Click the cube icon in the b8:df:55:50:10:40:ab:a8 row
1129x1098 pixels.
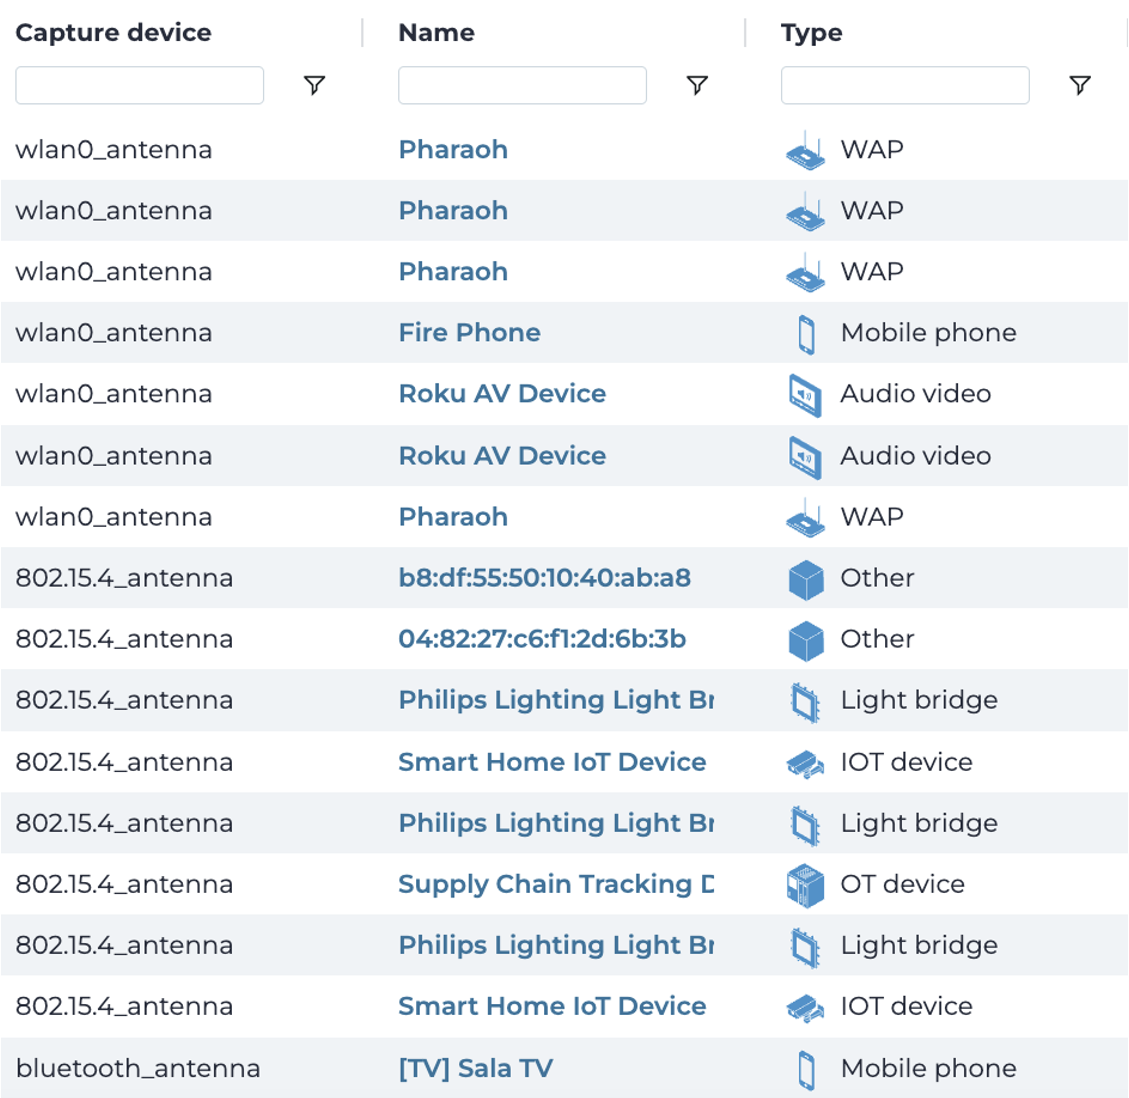point(805,579)
